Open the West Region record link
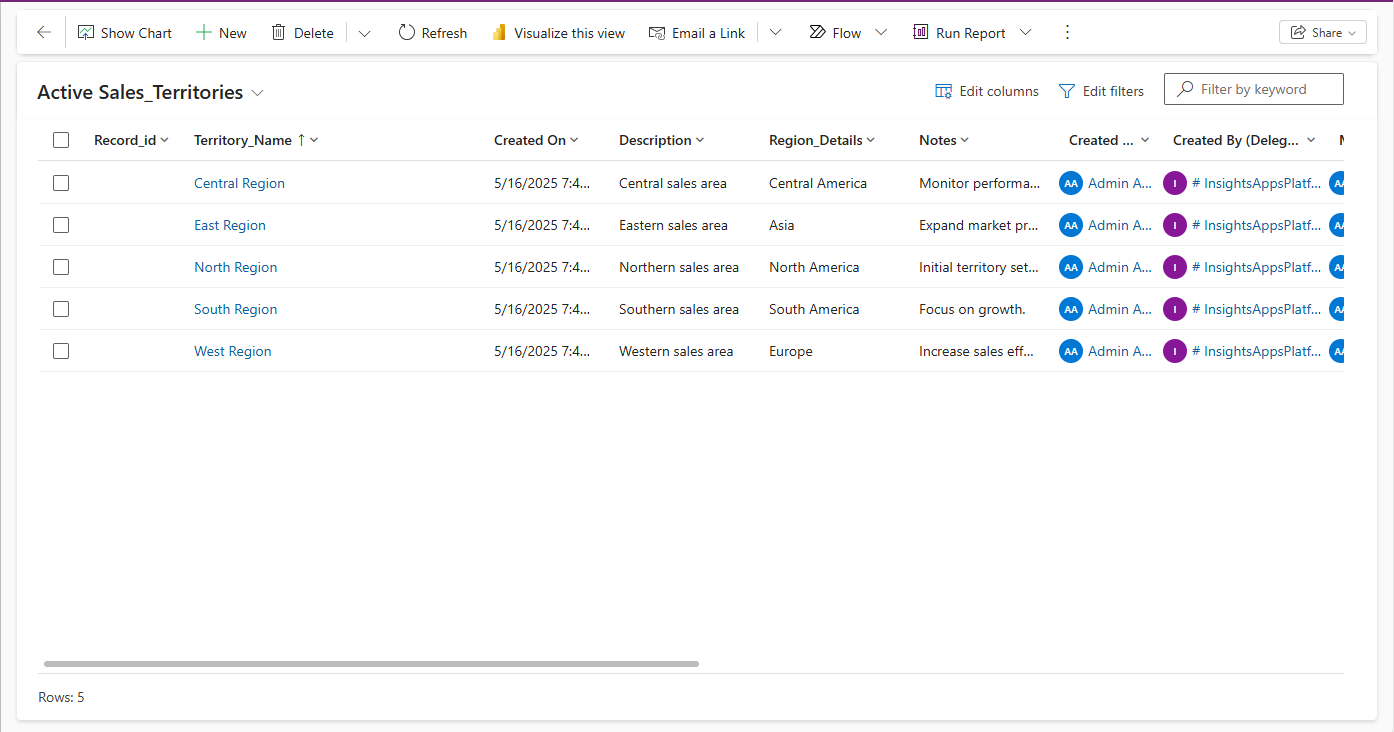The image size is (1394, 732). coord(233,351)
